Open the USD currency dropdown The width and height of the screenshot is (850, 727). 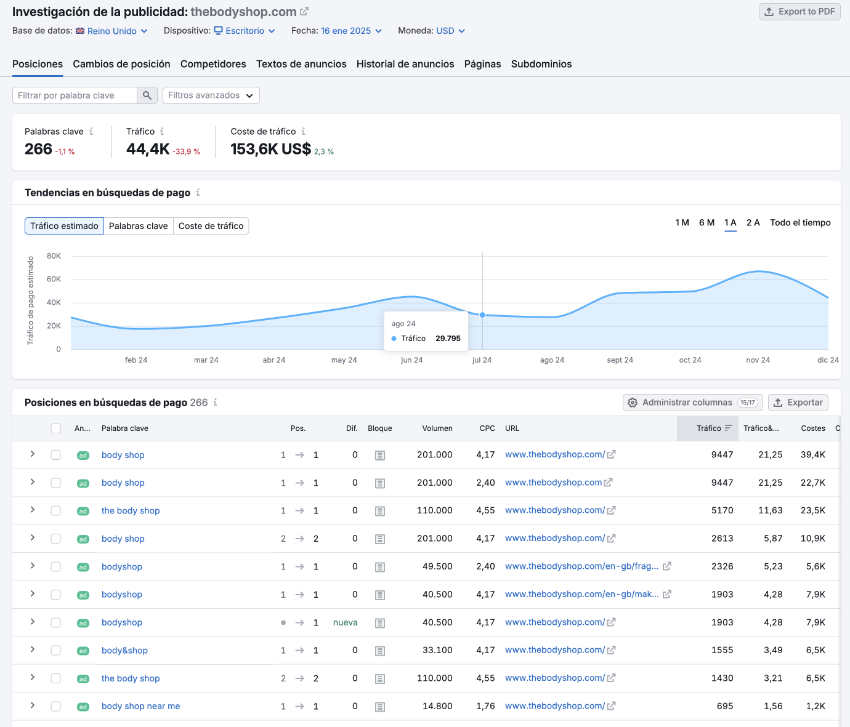[x=450, y=31]
